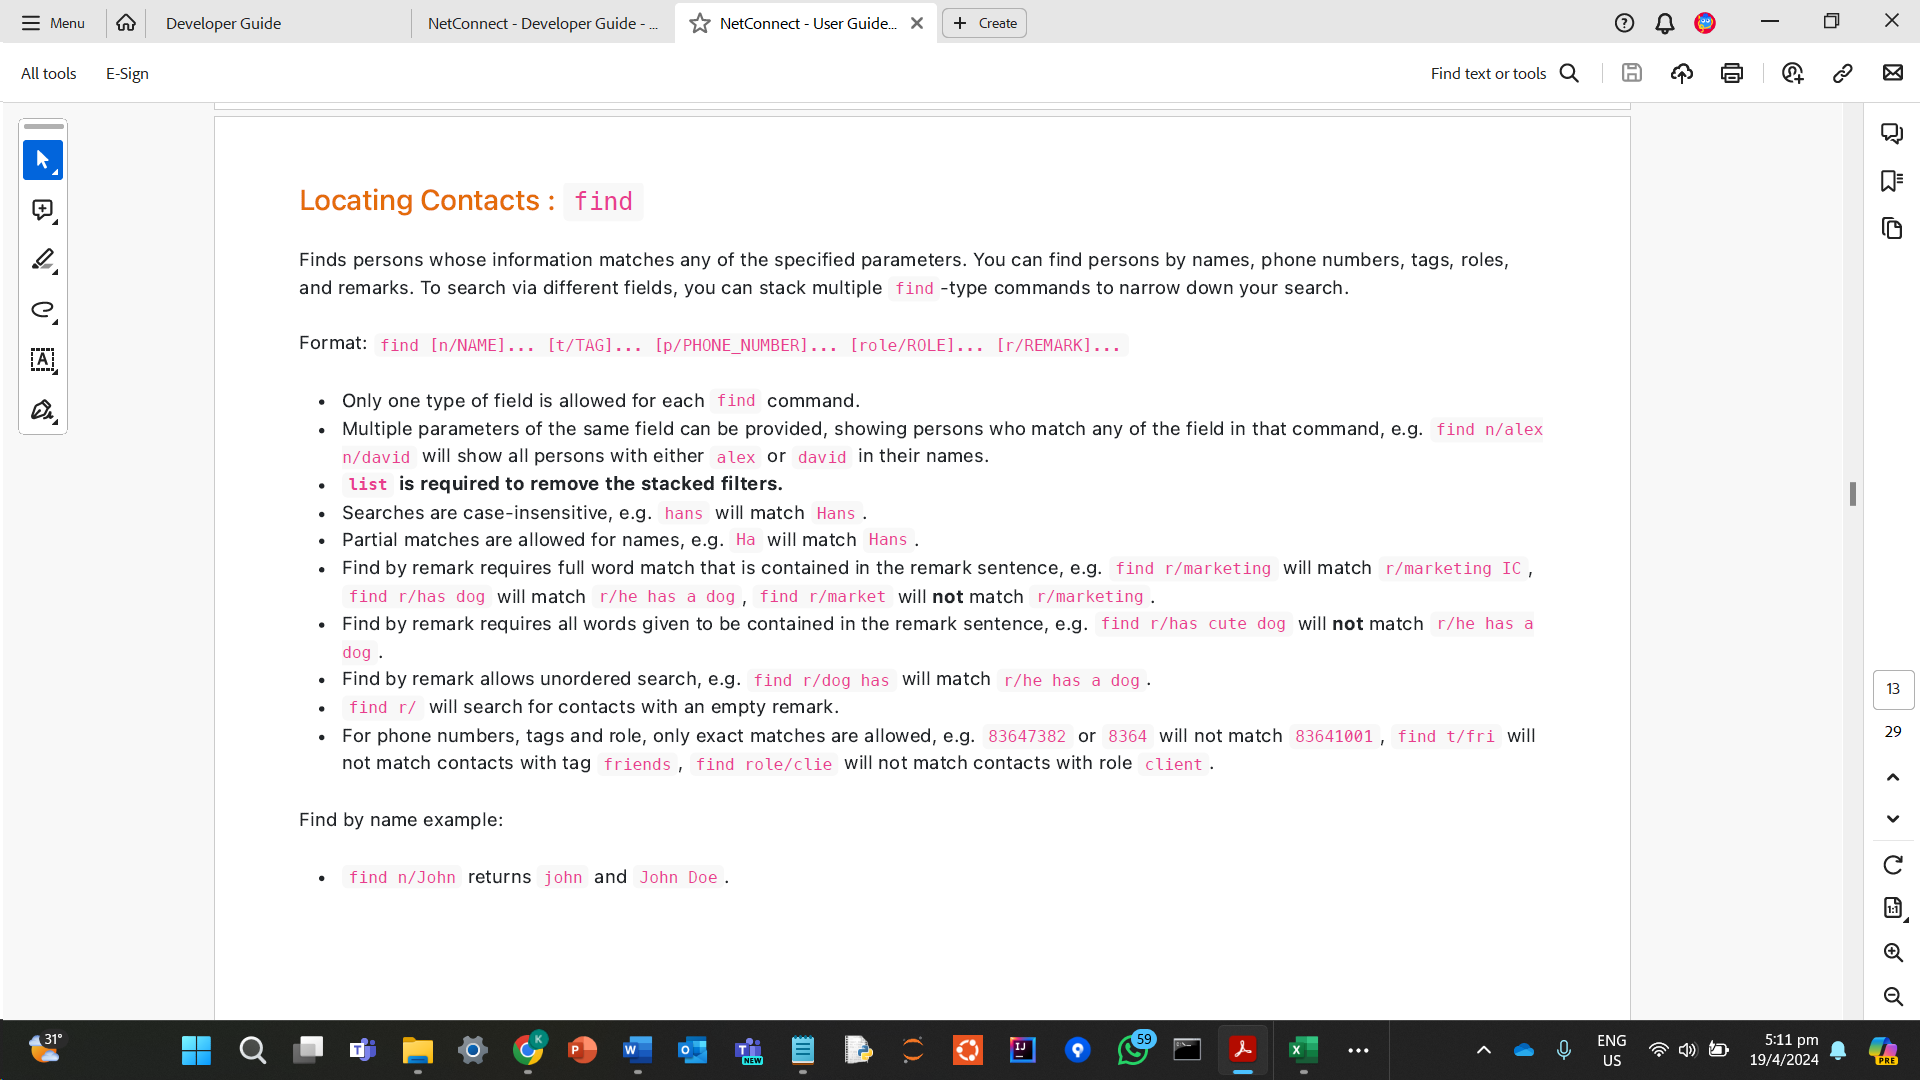Click the Create button
Screen dimensions: 1920x1080
pyautogui.click(x=985, y=23)
